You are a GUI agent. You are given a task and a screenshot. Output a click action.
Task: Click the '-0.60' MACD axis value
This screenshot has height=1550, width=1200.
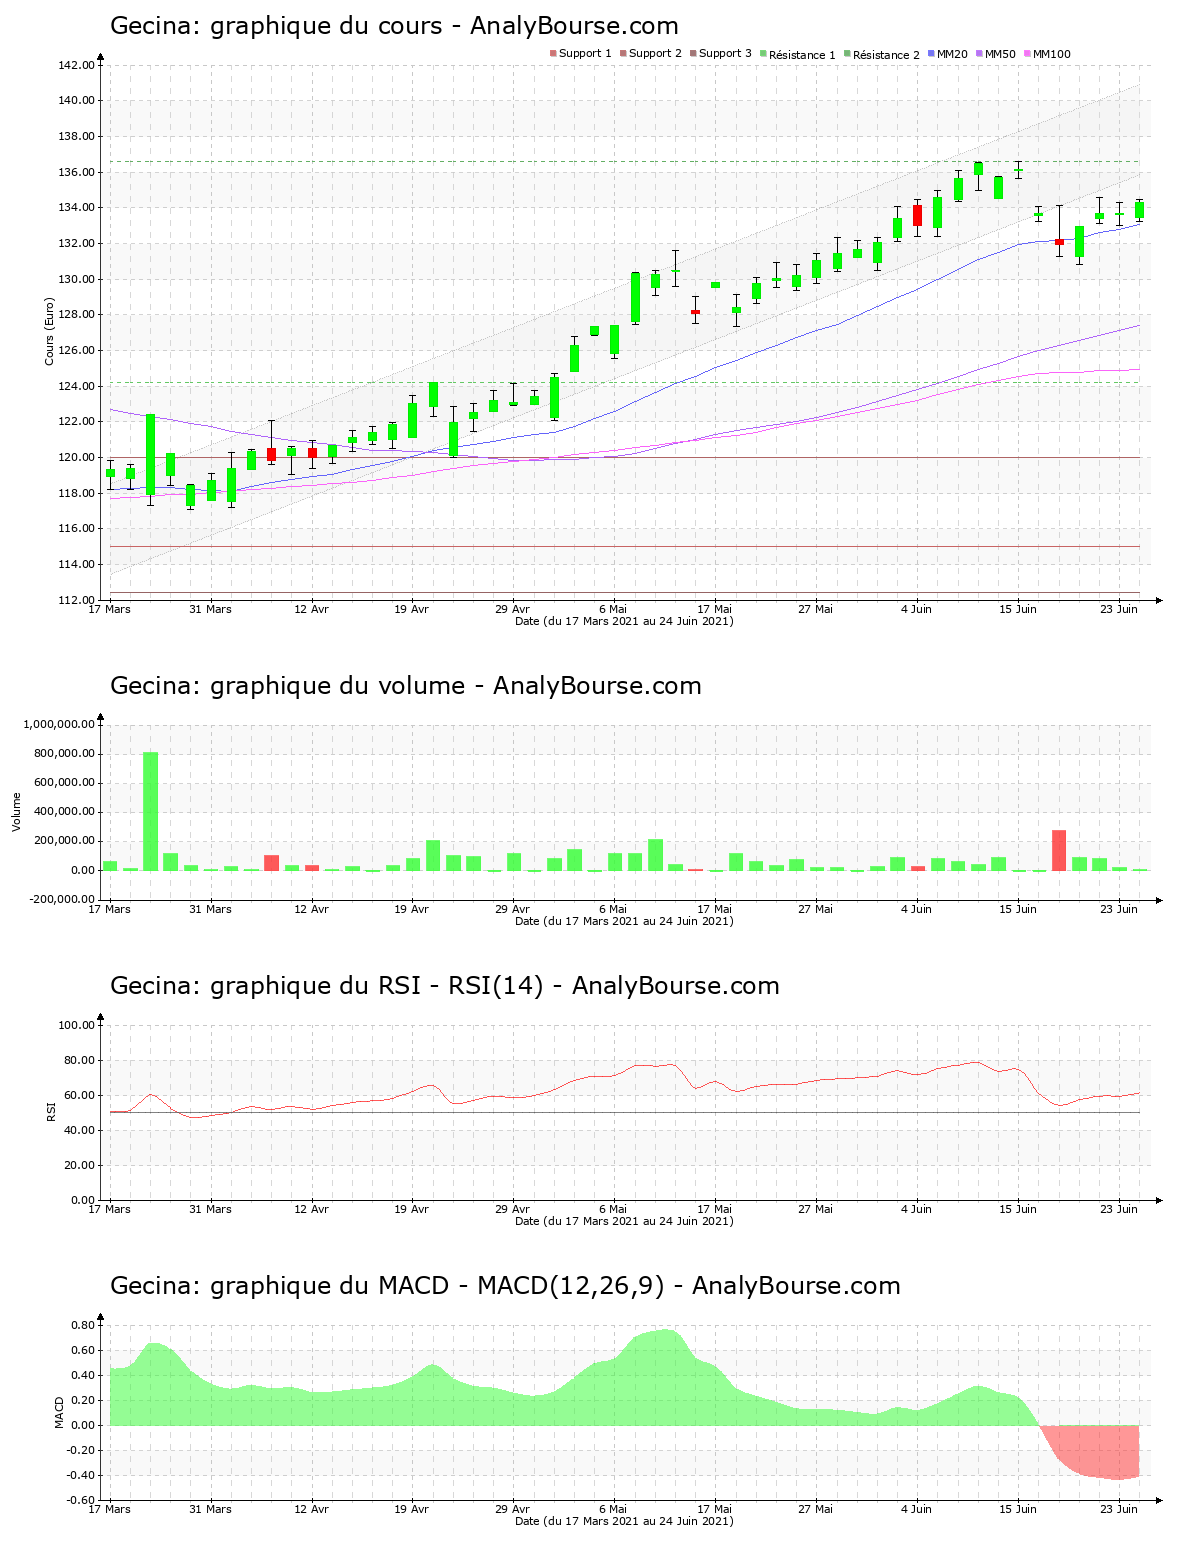pos(81,1500)
